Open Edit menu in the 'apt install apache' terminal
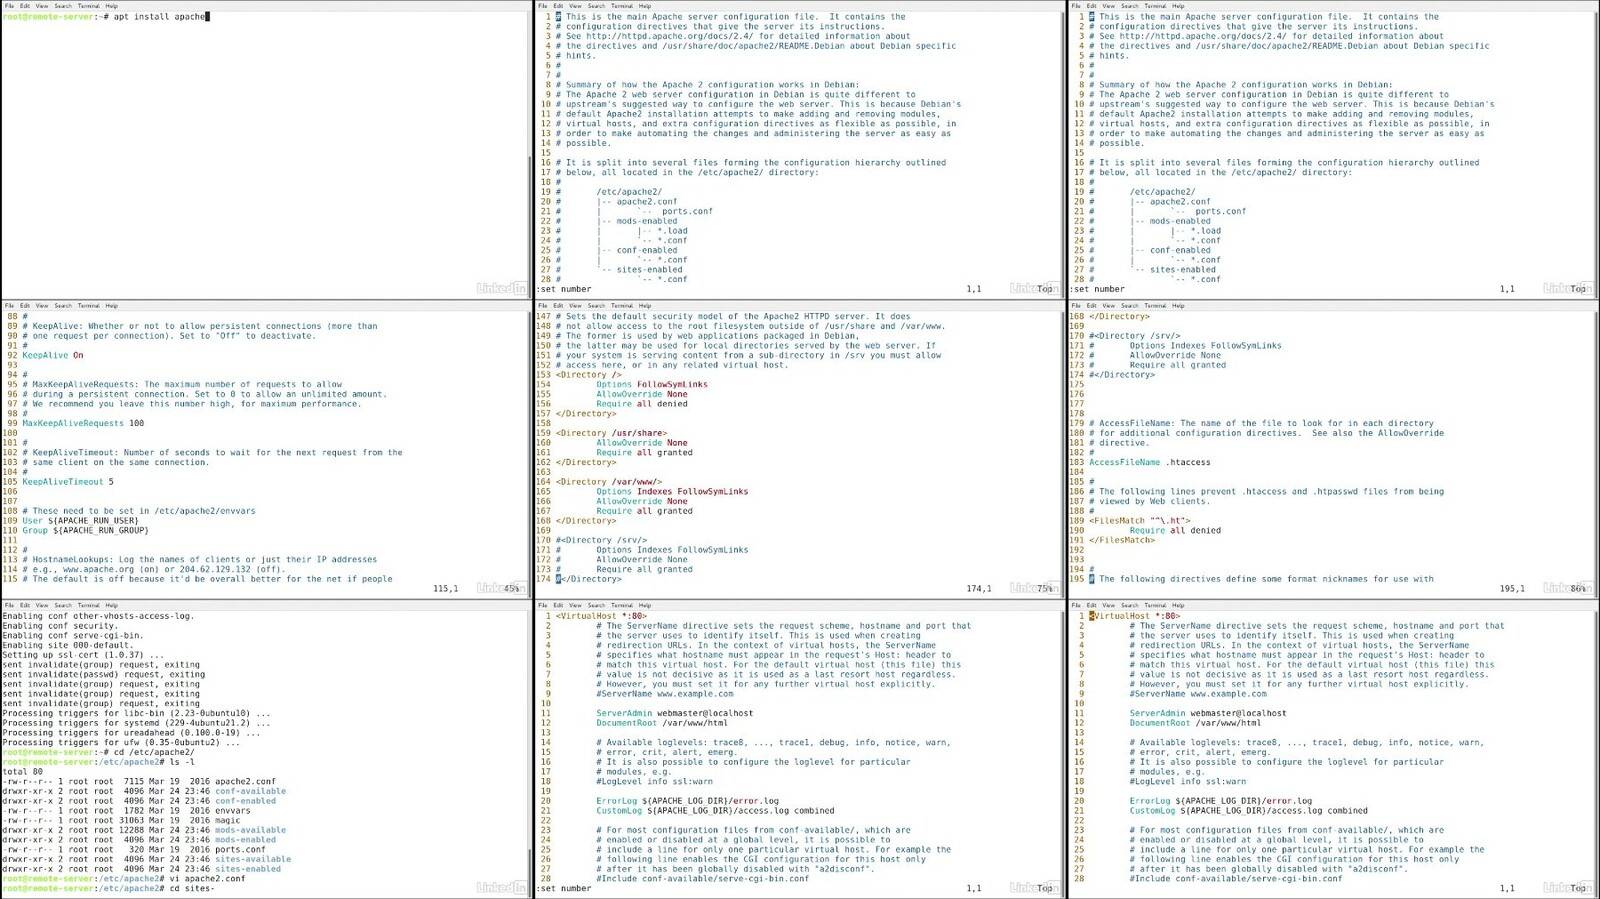 [25, 6]
